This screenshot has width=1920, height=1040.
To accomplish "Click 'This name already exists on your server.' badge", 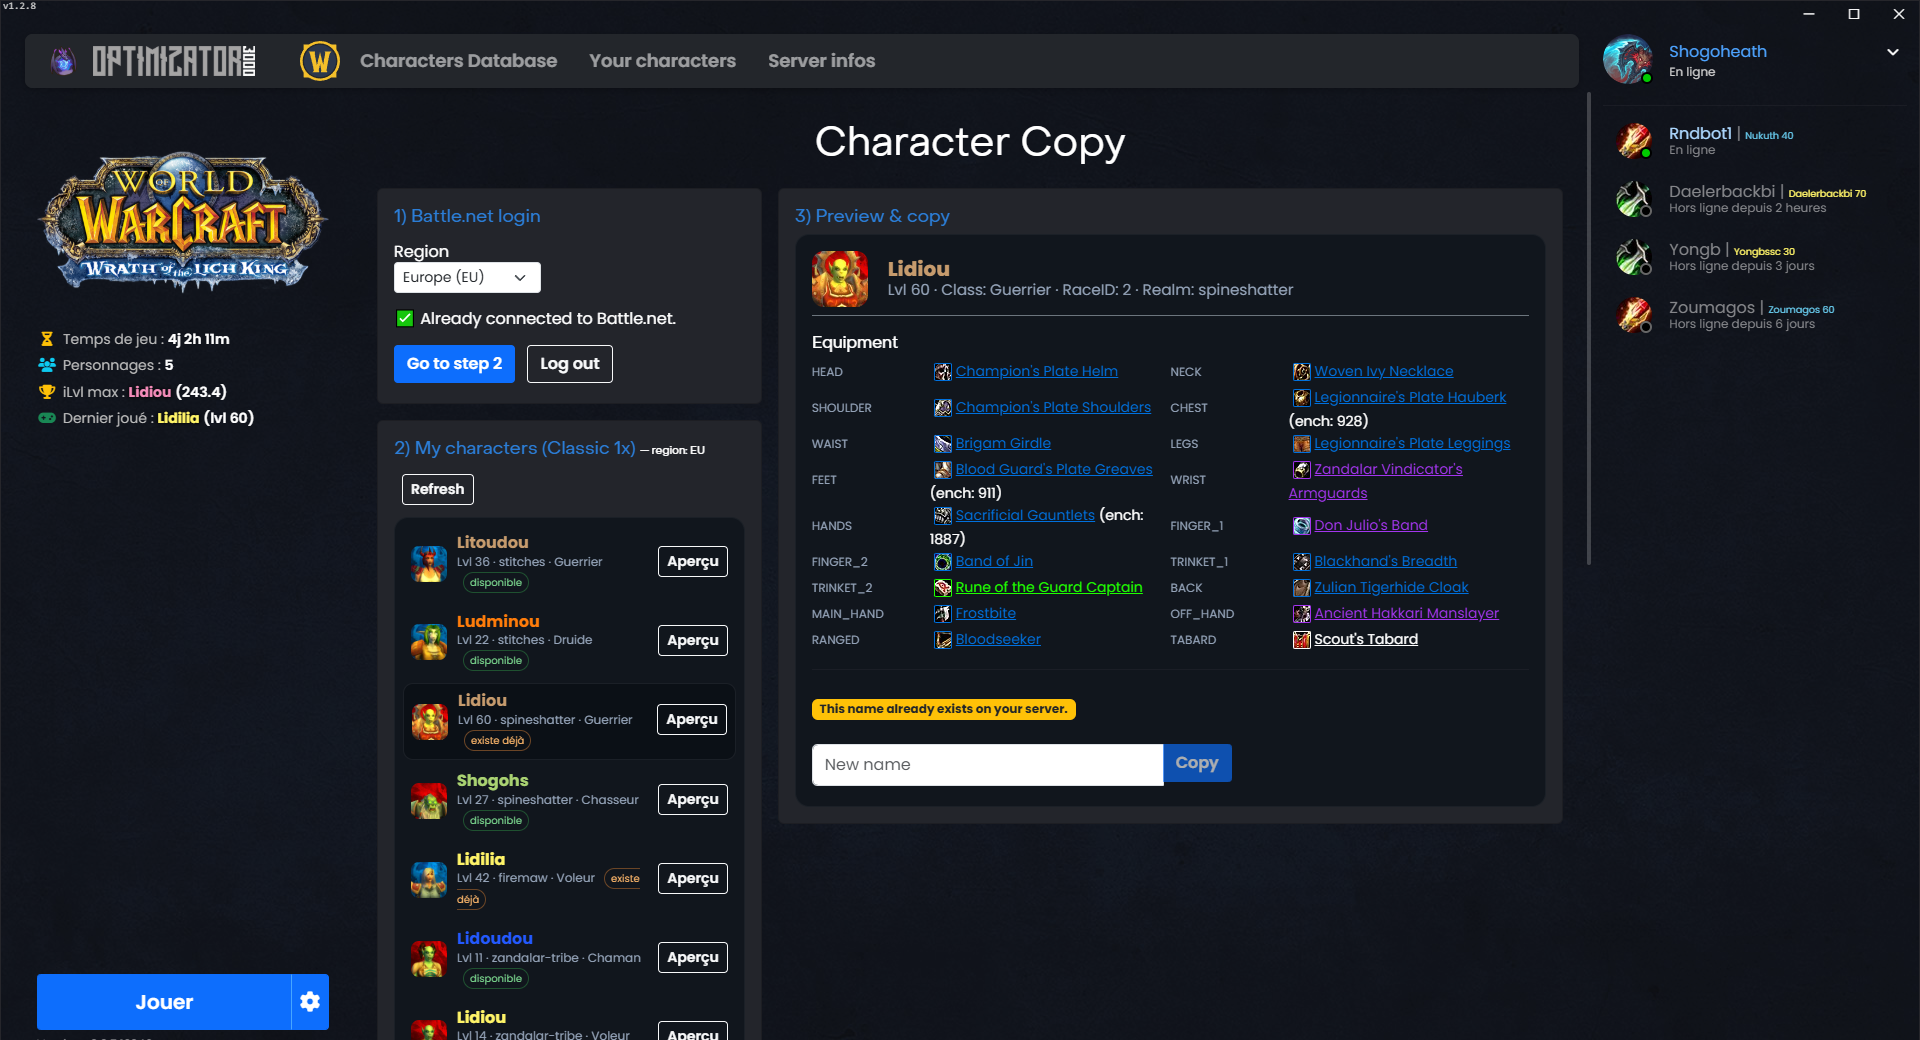I will point(943,709).
